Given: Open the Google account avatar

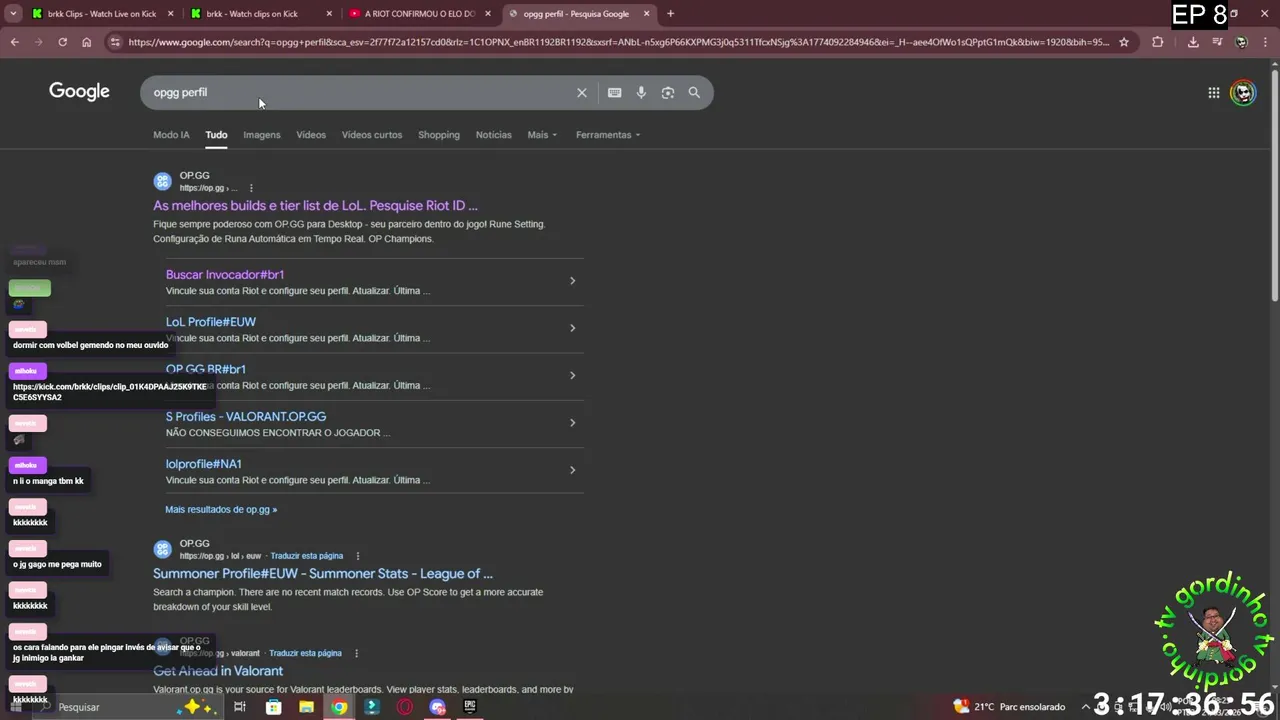Looking at the screenshot, I should [1243, 93].
